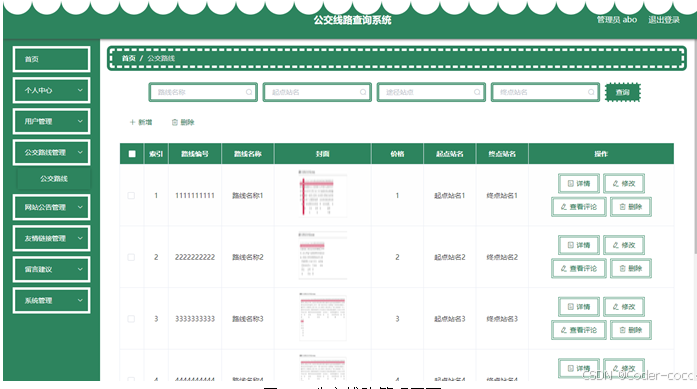Click the plus icon next to 新增

tap(132, 122)
